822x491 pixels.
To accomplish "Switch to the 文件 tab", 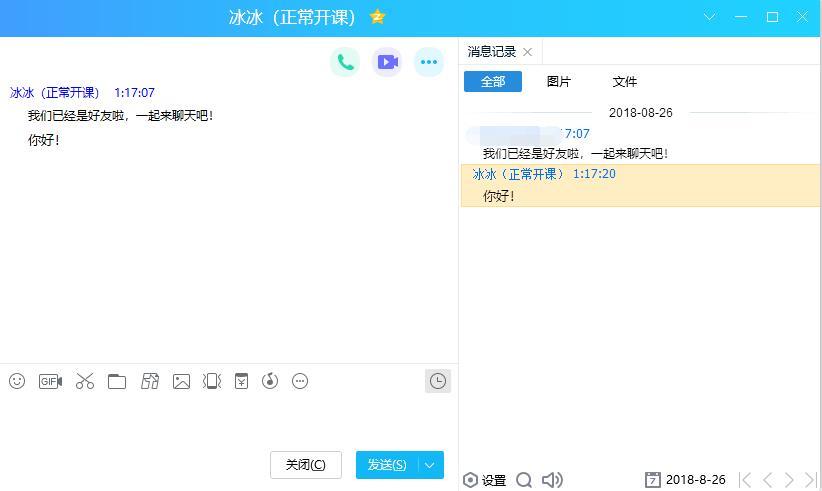I will tap(625, 82).
